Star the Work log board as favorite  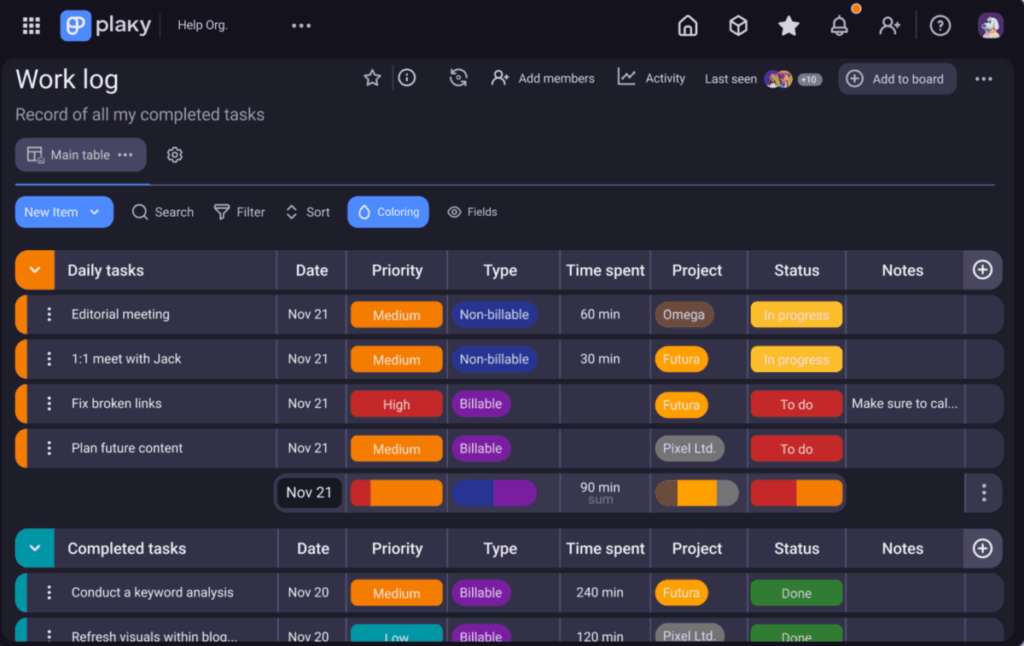pos(372,78)
